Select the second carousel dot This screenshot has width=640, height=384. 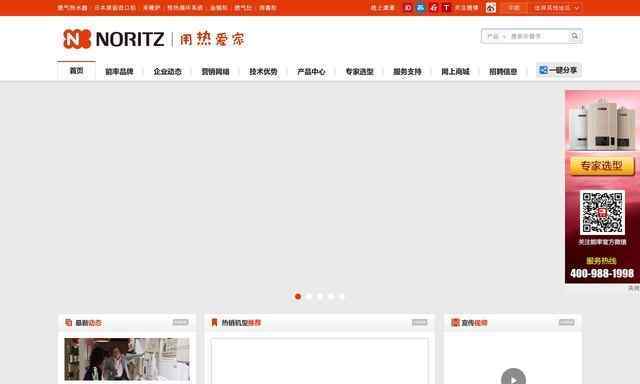[x=309, y=297]
